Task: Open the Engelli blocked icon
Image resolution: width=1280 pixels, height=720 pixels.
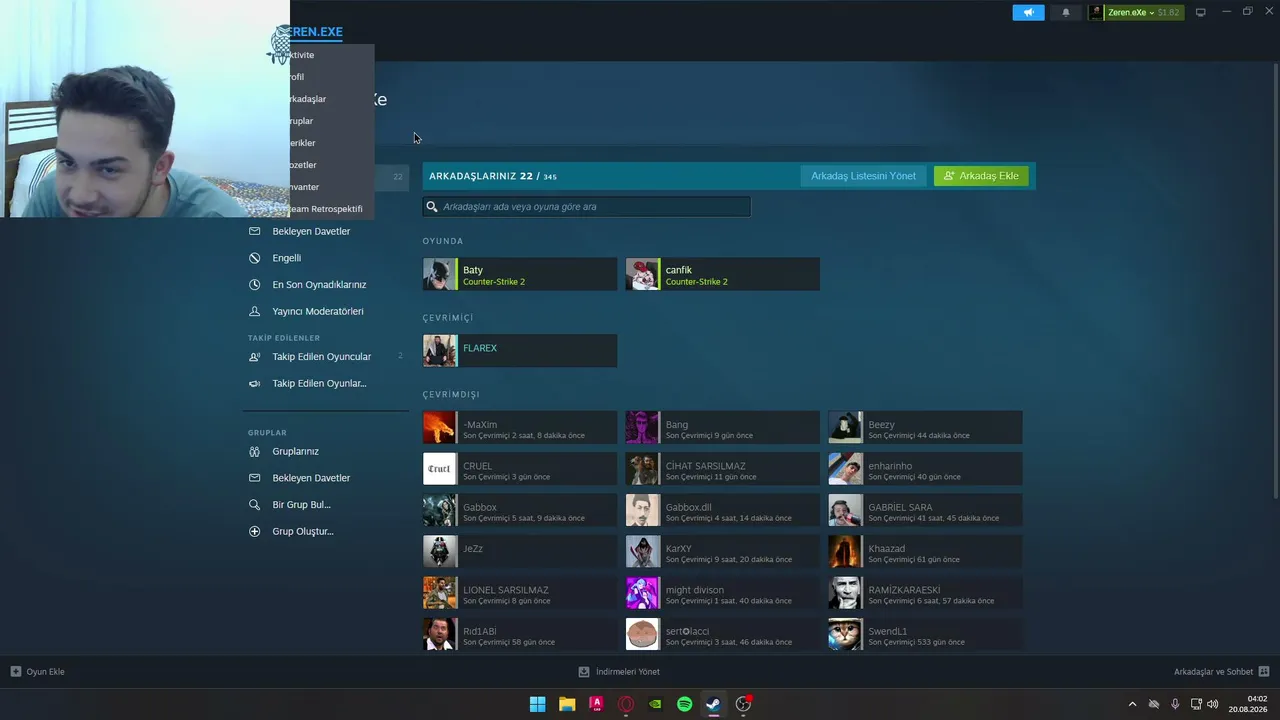Action: click(254, 258)
